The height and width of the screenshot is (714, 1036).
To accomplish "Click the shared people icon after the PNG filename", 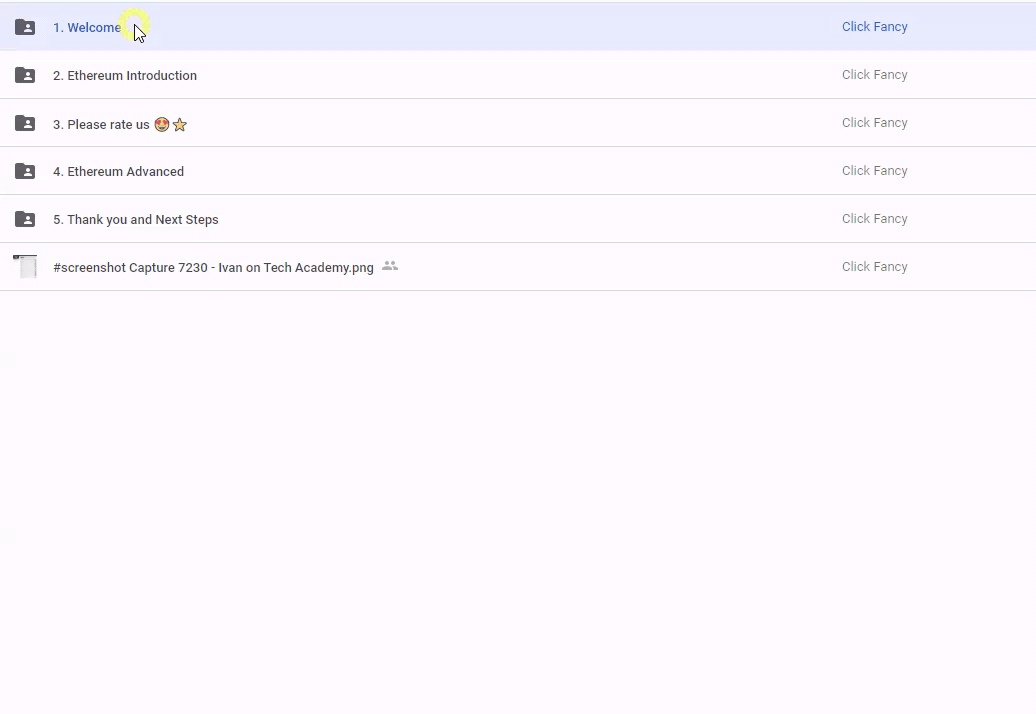I will (390, 266).
